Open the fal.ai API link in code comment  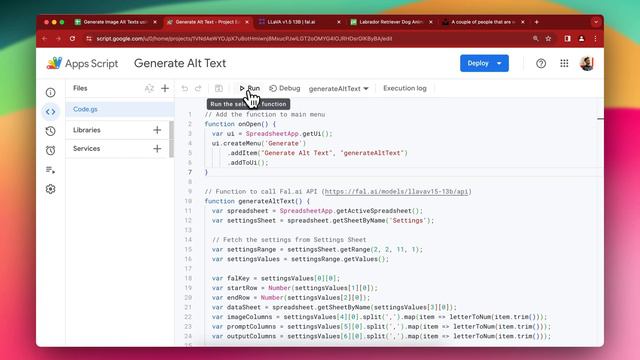point(396,191)
